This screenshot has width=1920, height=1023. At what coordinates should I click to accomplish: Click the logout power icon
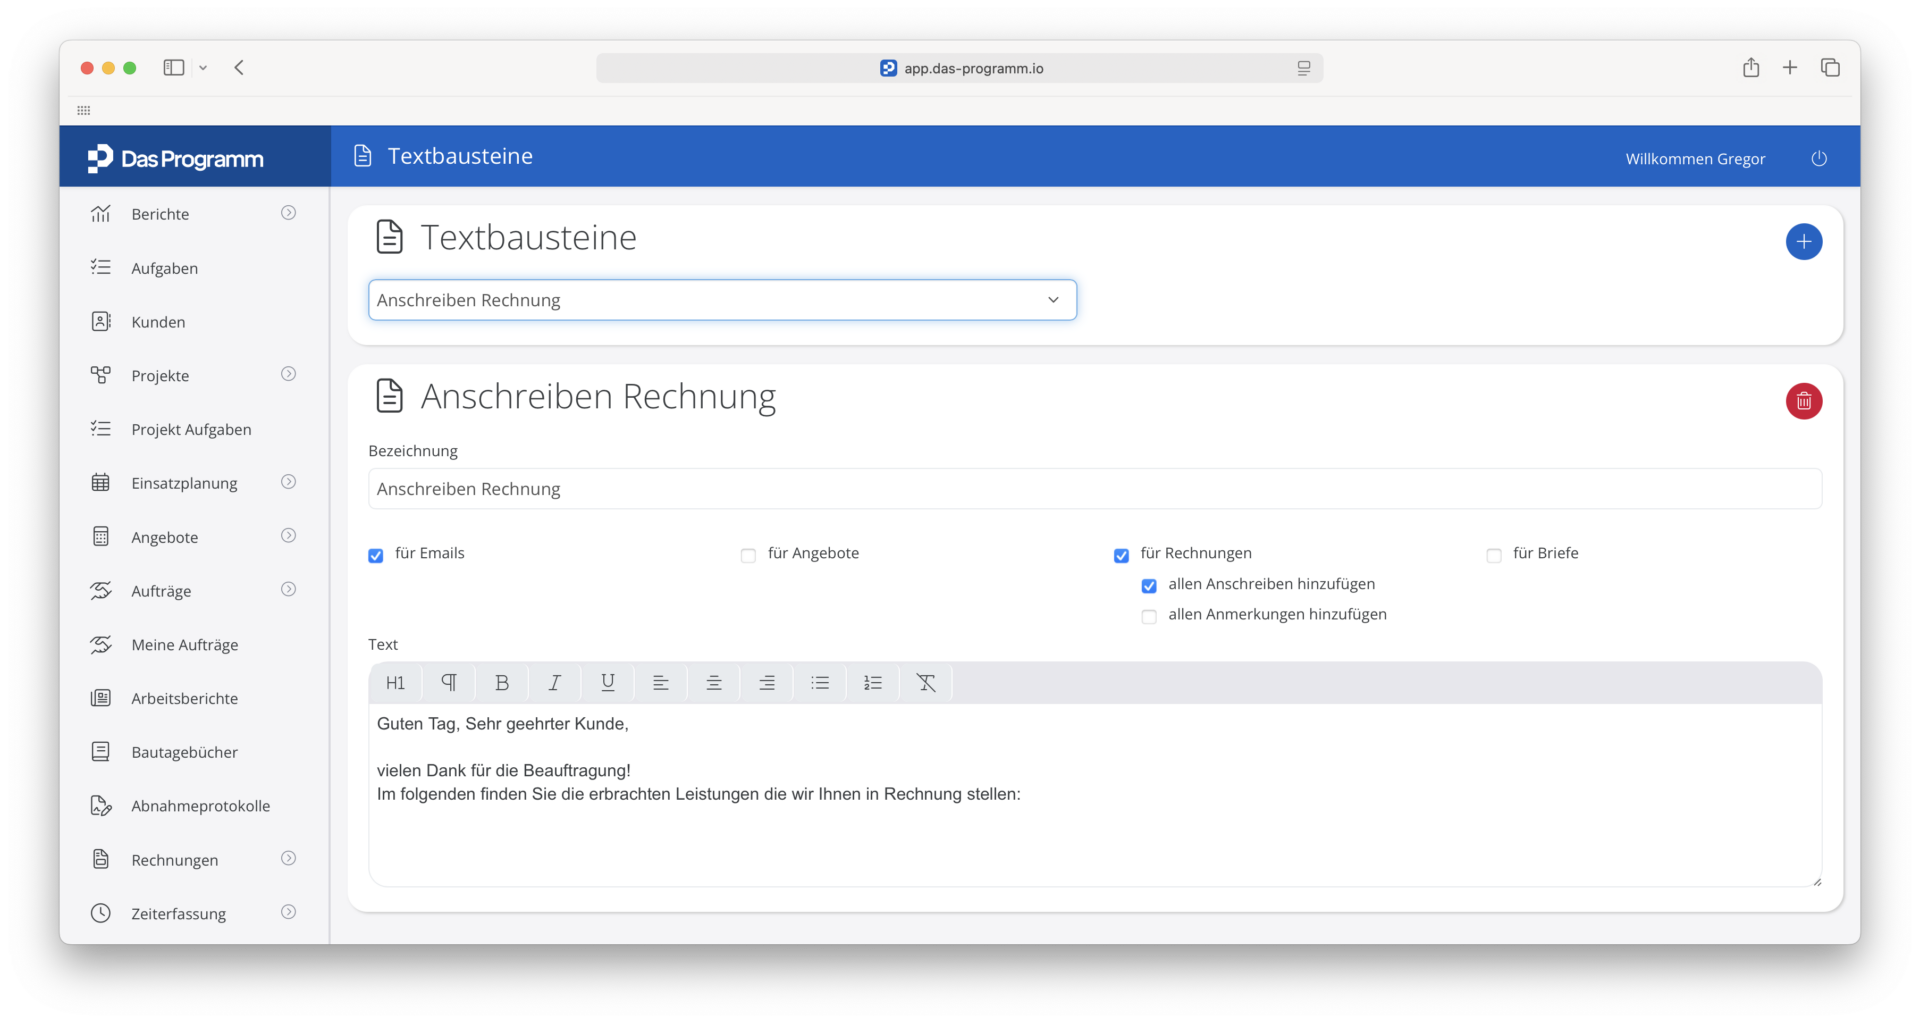(x=1819, y=159)
